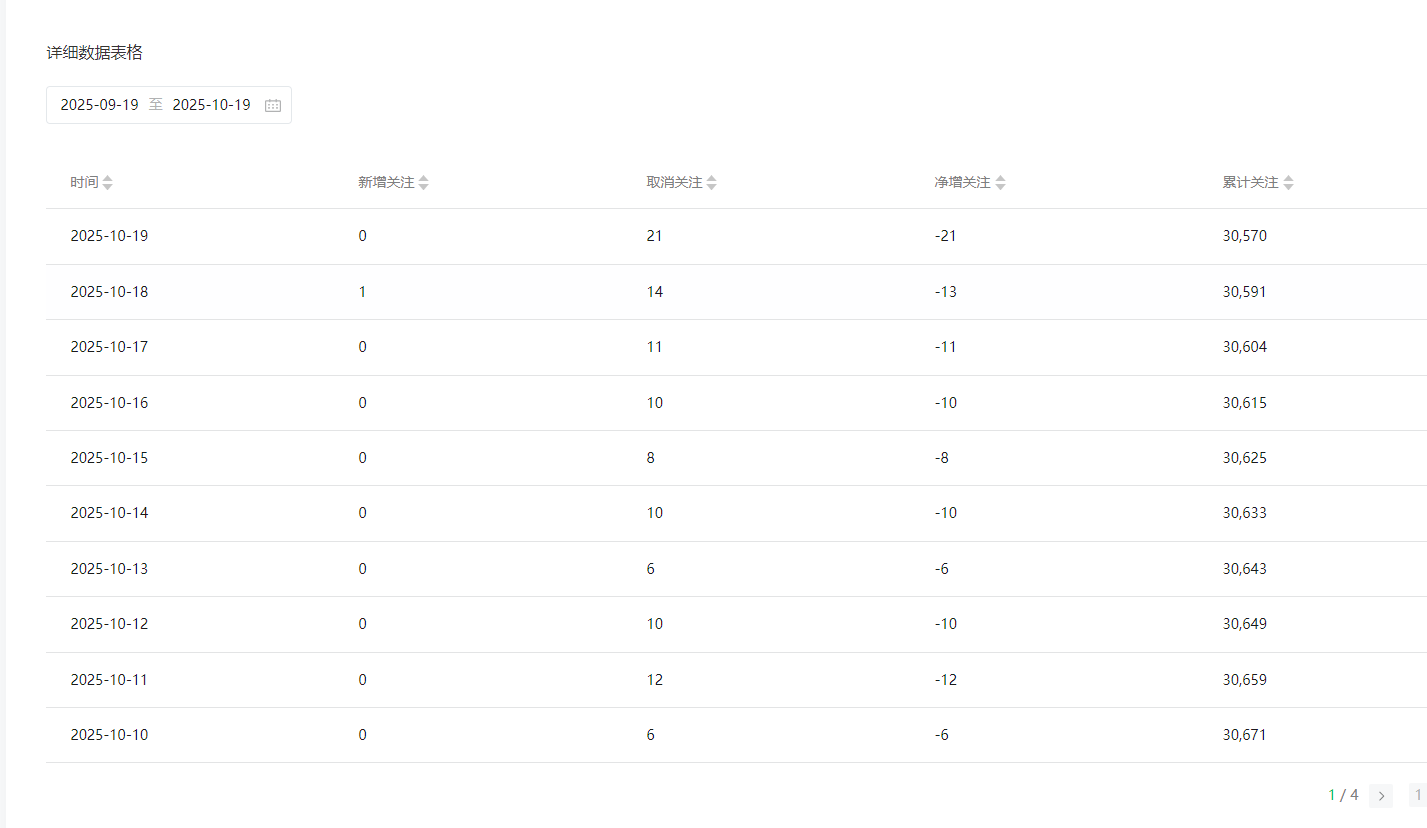Click net follow value -21
This screenshot has width=1427, height=828.
[945, 236]
